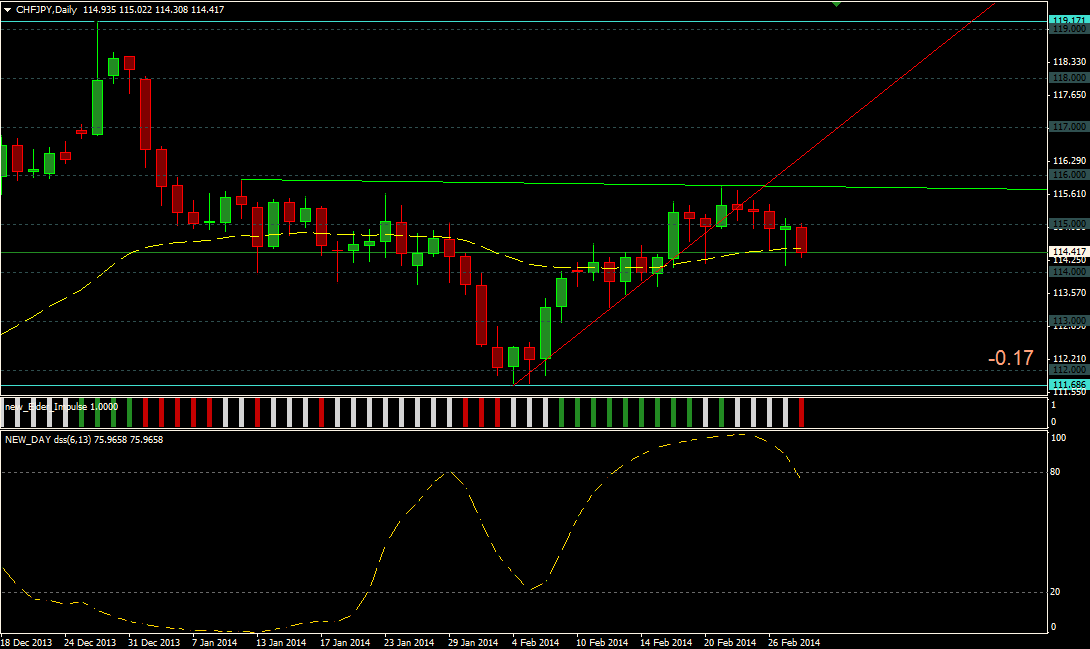The width and height of the screenshot is (1090, 649).
Task: Open the chart menu triangle beside CHFJPY,Daily
Action: click(x=8, y=10)
